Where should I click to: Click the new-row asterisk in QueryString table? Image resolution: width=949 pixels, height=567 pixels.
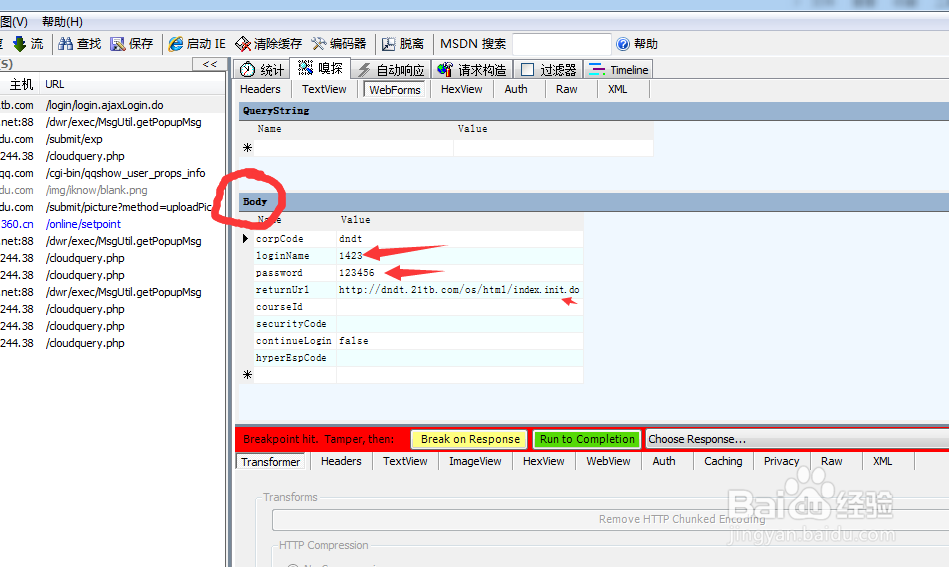tap(247, 148)
